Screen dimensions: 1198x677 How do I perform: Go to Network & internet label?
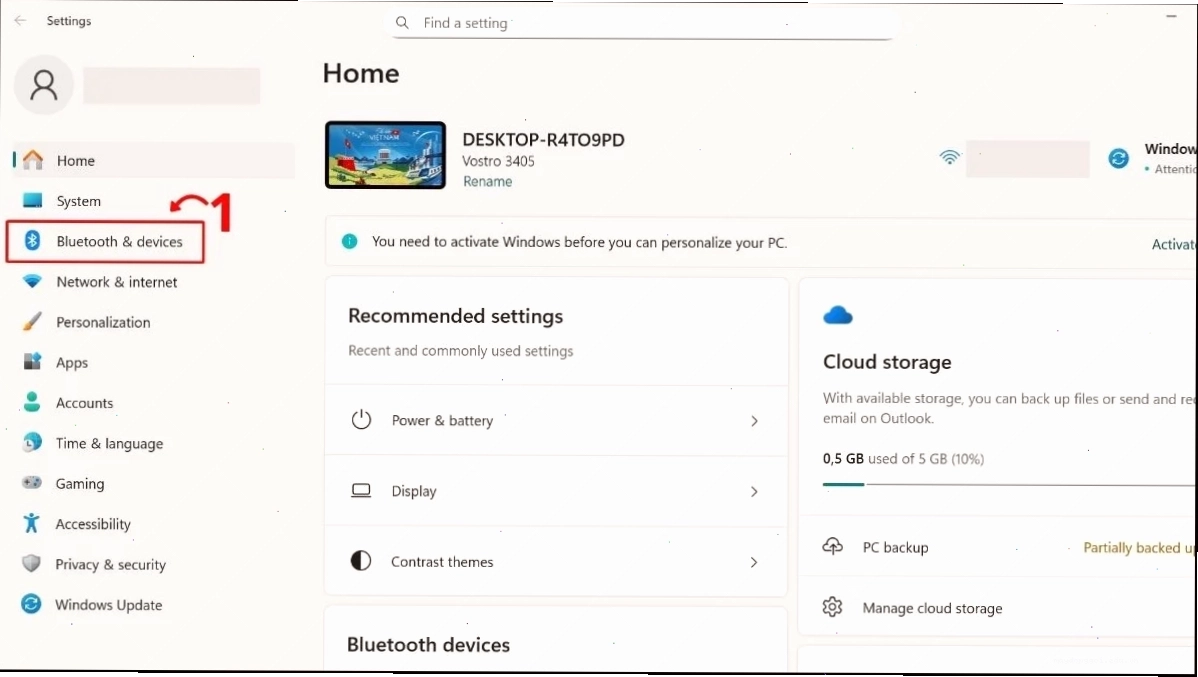[x=117, y=282]
